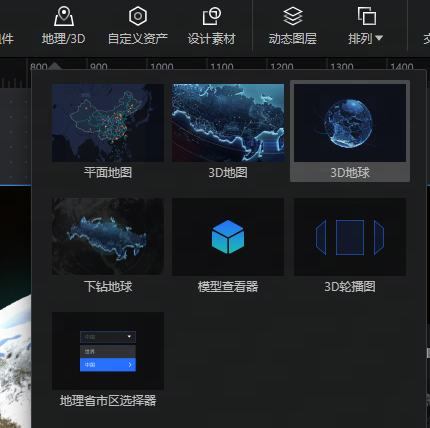The width and height of the screenshot is (430, 428).
Task: Select the 3D地图 component thumbnail
Action: coord(228,123)
